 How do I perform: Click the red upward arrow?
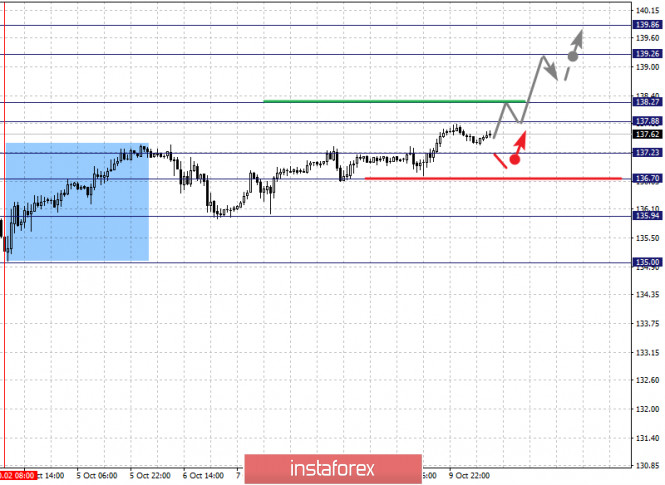(520, 142)
